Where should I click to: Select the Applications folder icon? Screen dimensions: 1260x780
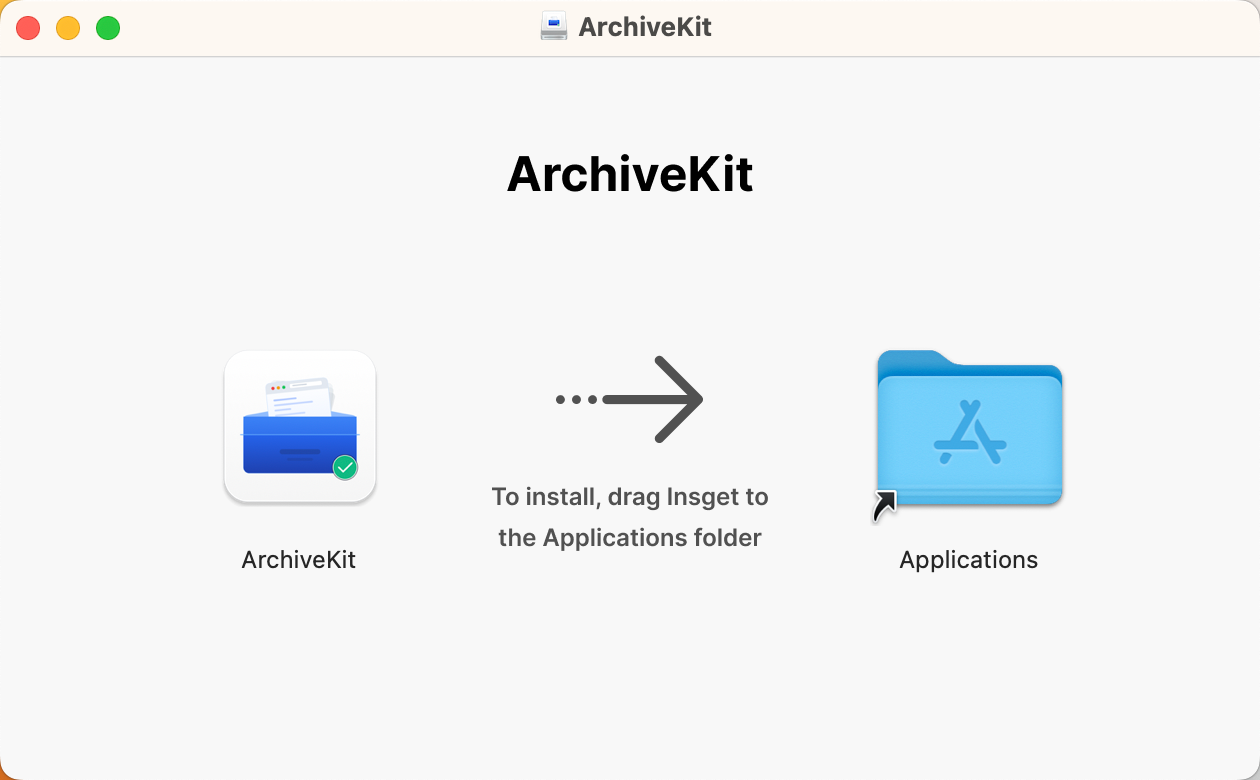click(x=968, y=430)
